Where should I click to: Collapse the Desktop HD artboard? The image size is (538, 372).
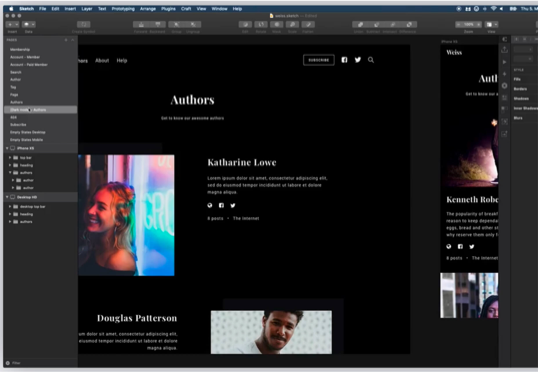7,197
